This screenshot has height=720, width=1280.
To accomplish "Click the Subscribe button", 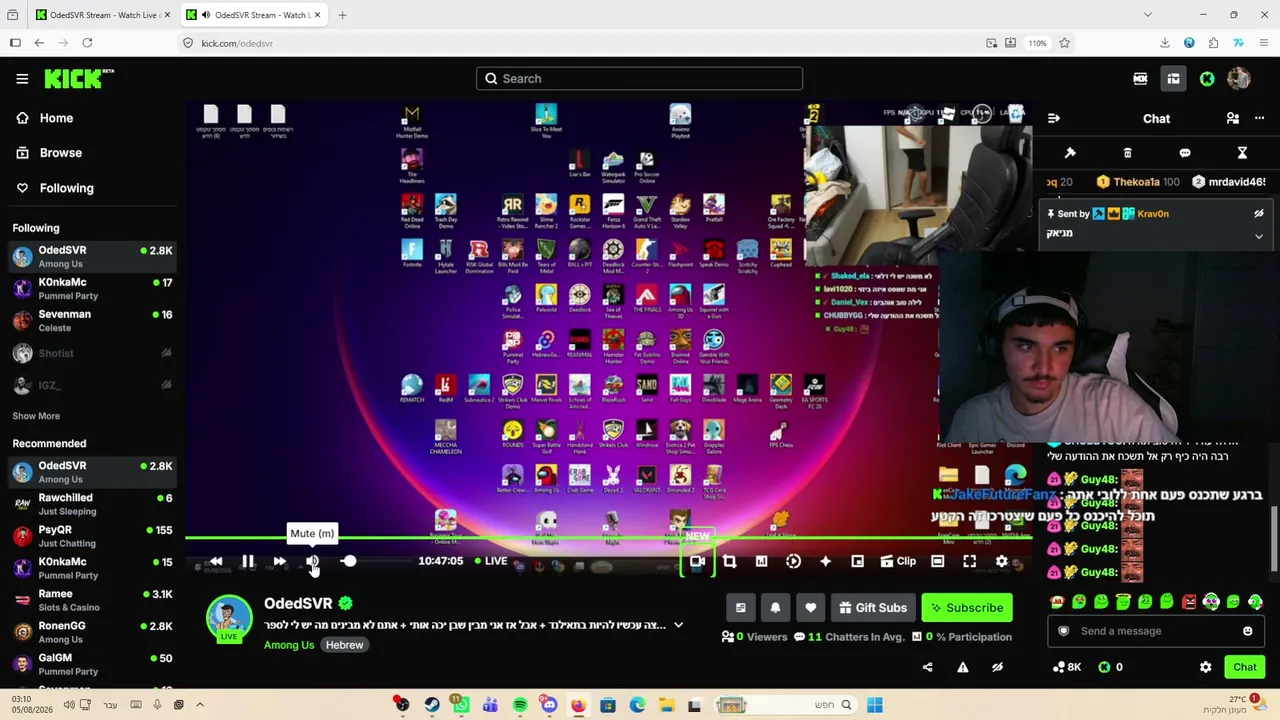I will tap(967, 608).
